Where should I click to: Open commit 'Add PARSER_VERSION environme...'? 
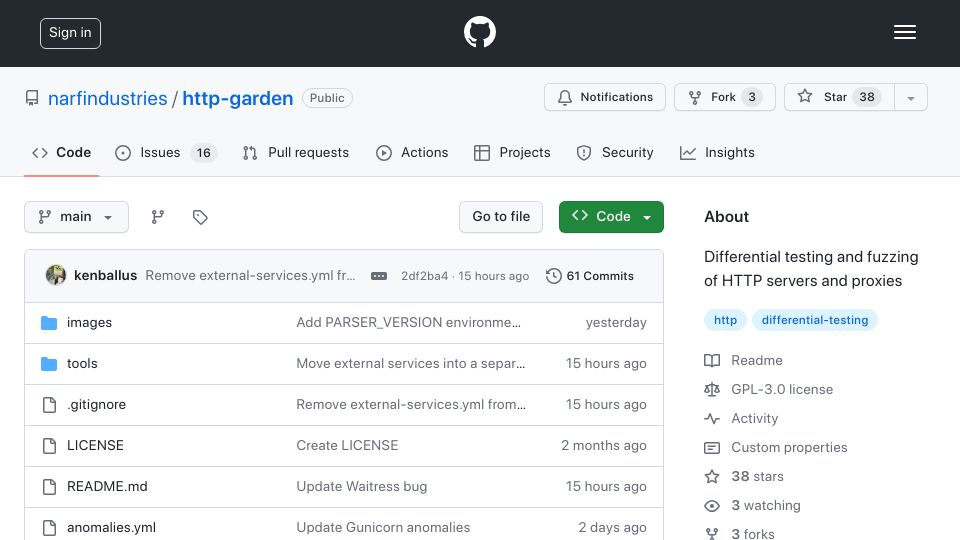tap(408, 323)
